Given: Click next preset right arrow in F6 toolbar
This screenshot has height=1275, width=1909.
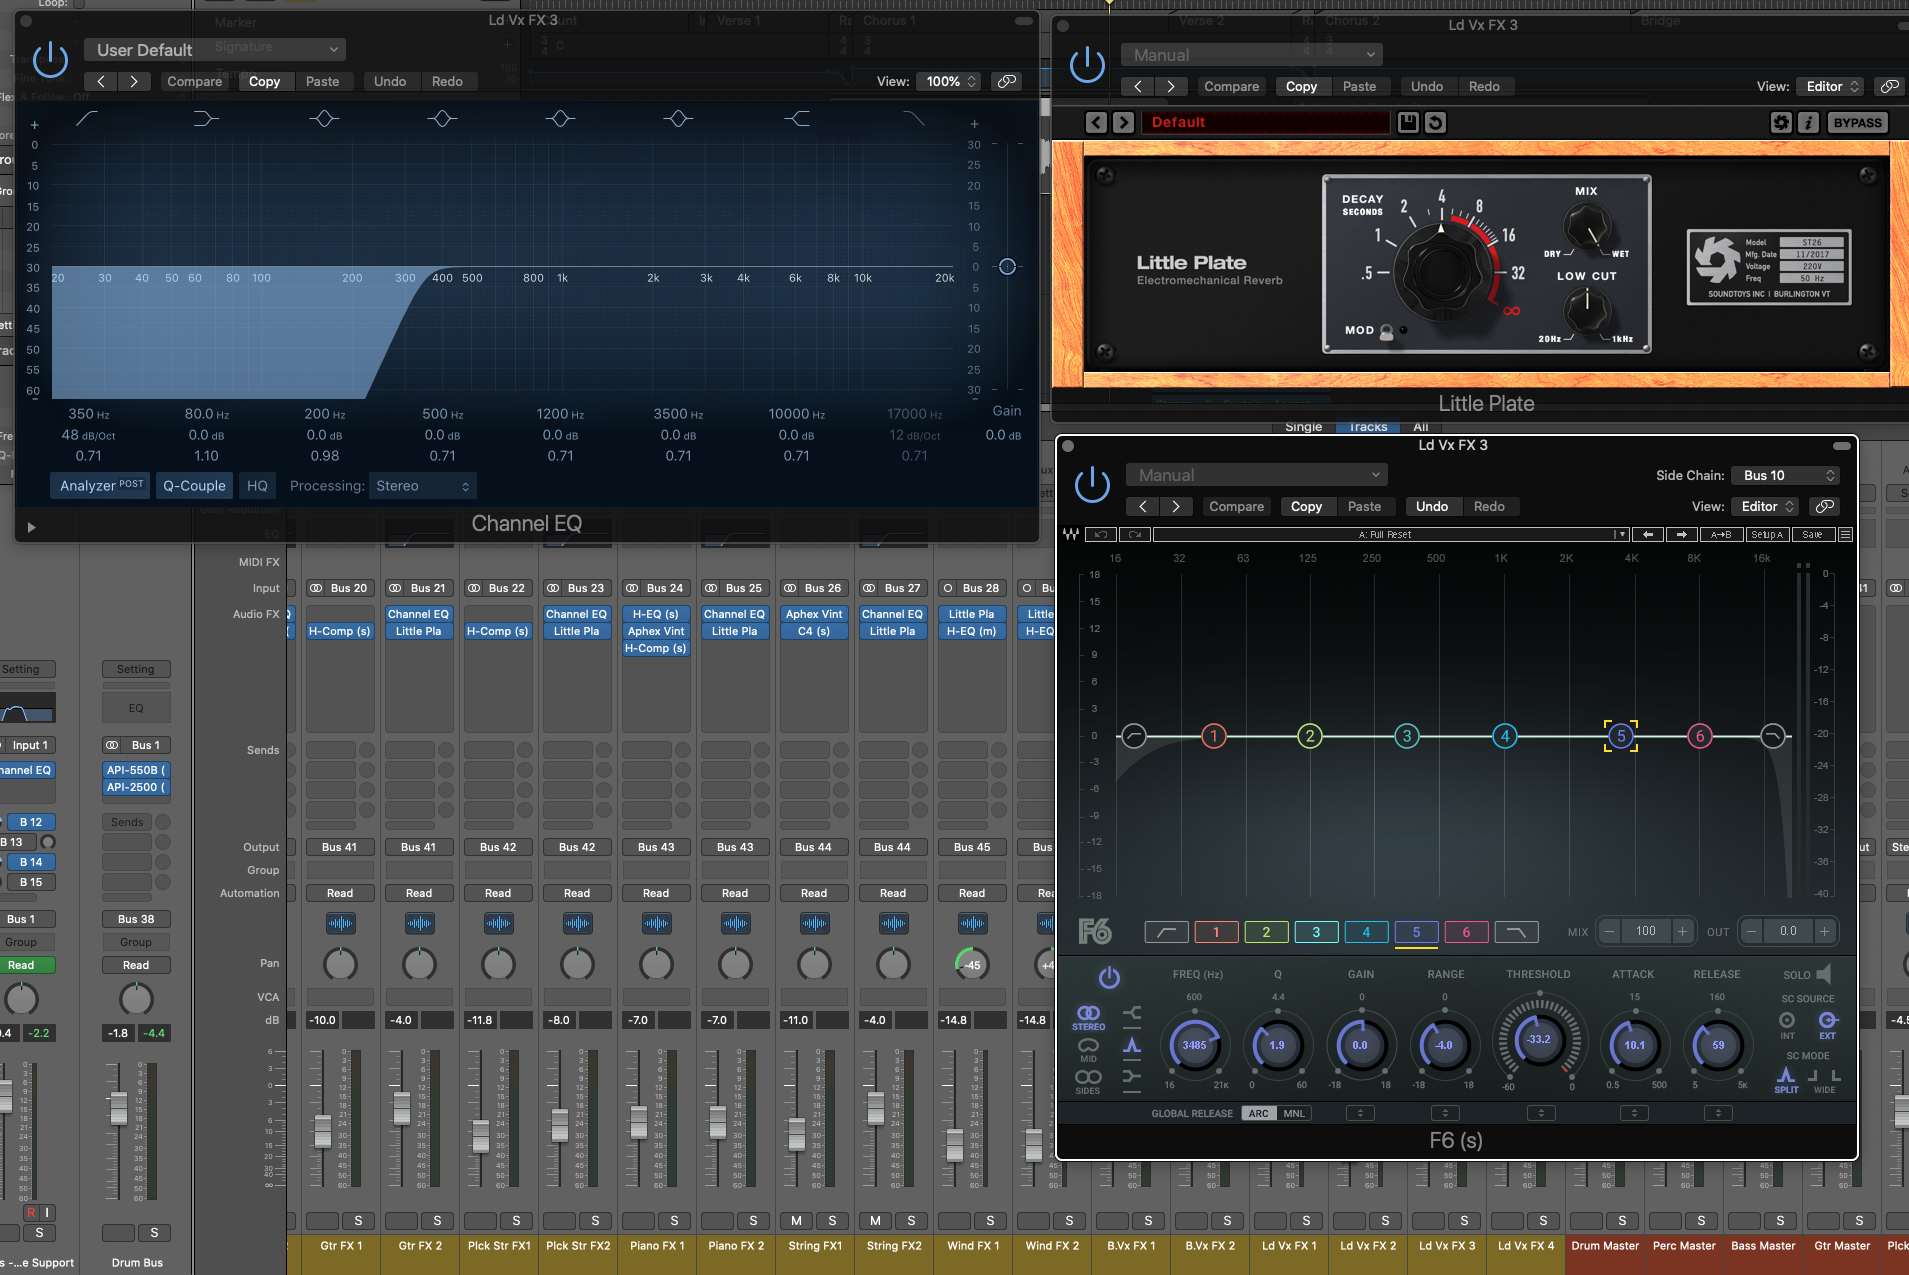Looking at the screenshot, I should 1682,534.
